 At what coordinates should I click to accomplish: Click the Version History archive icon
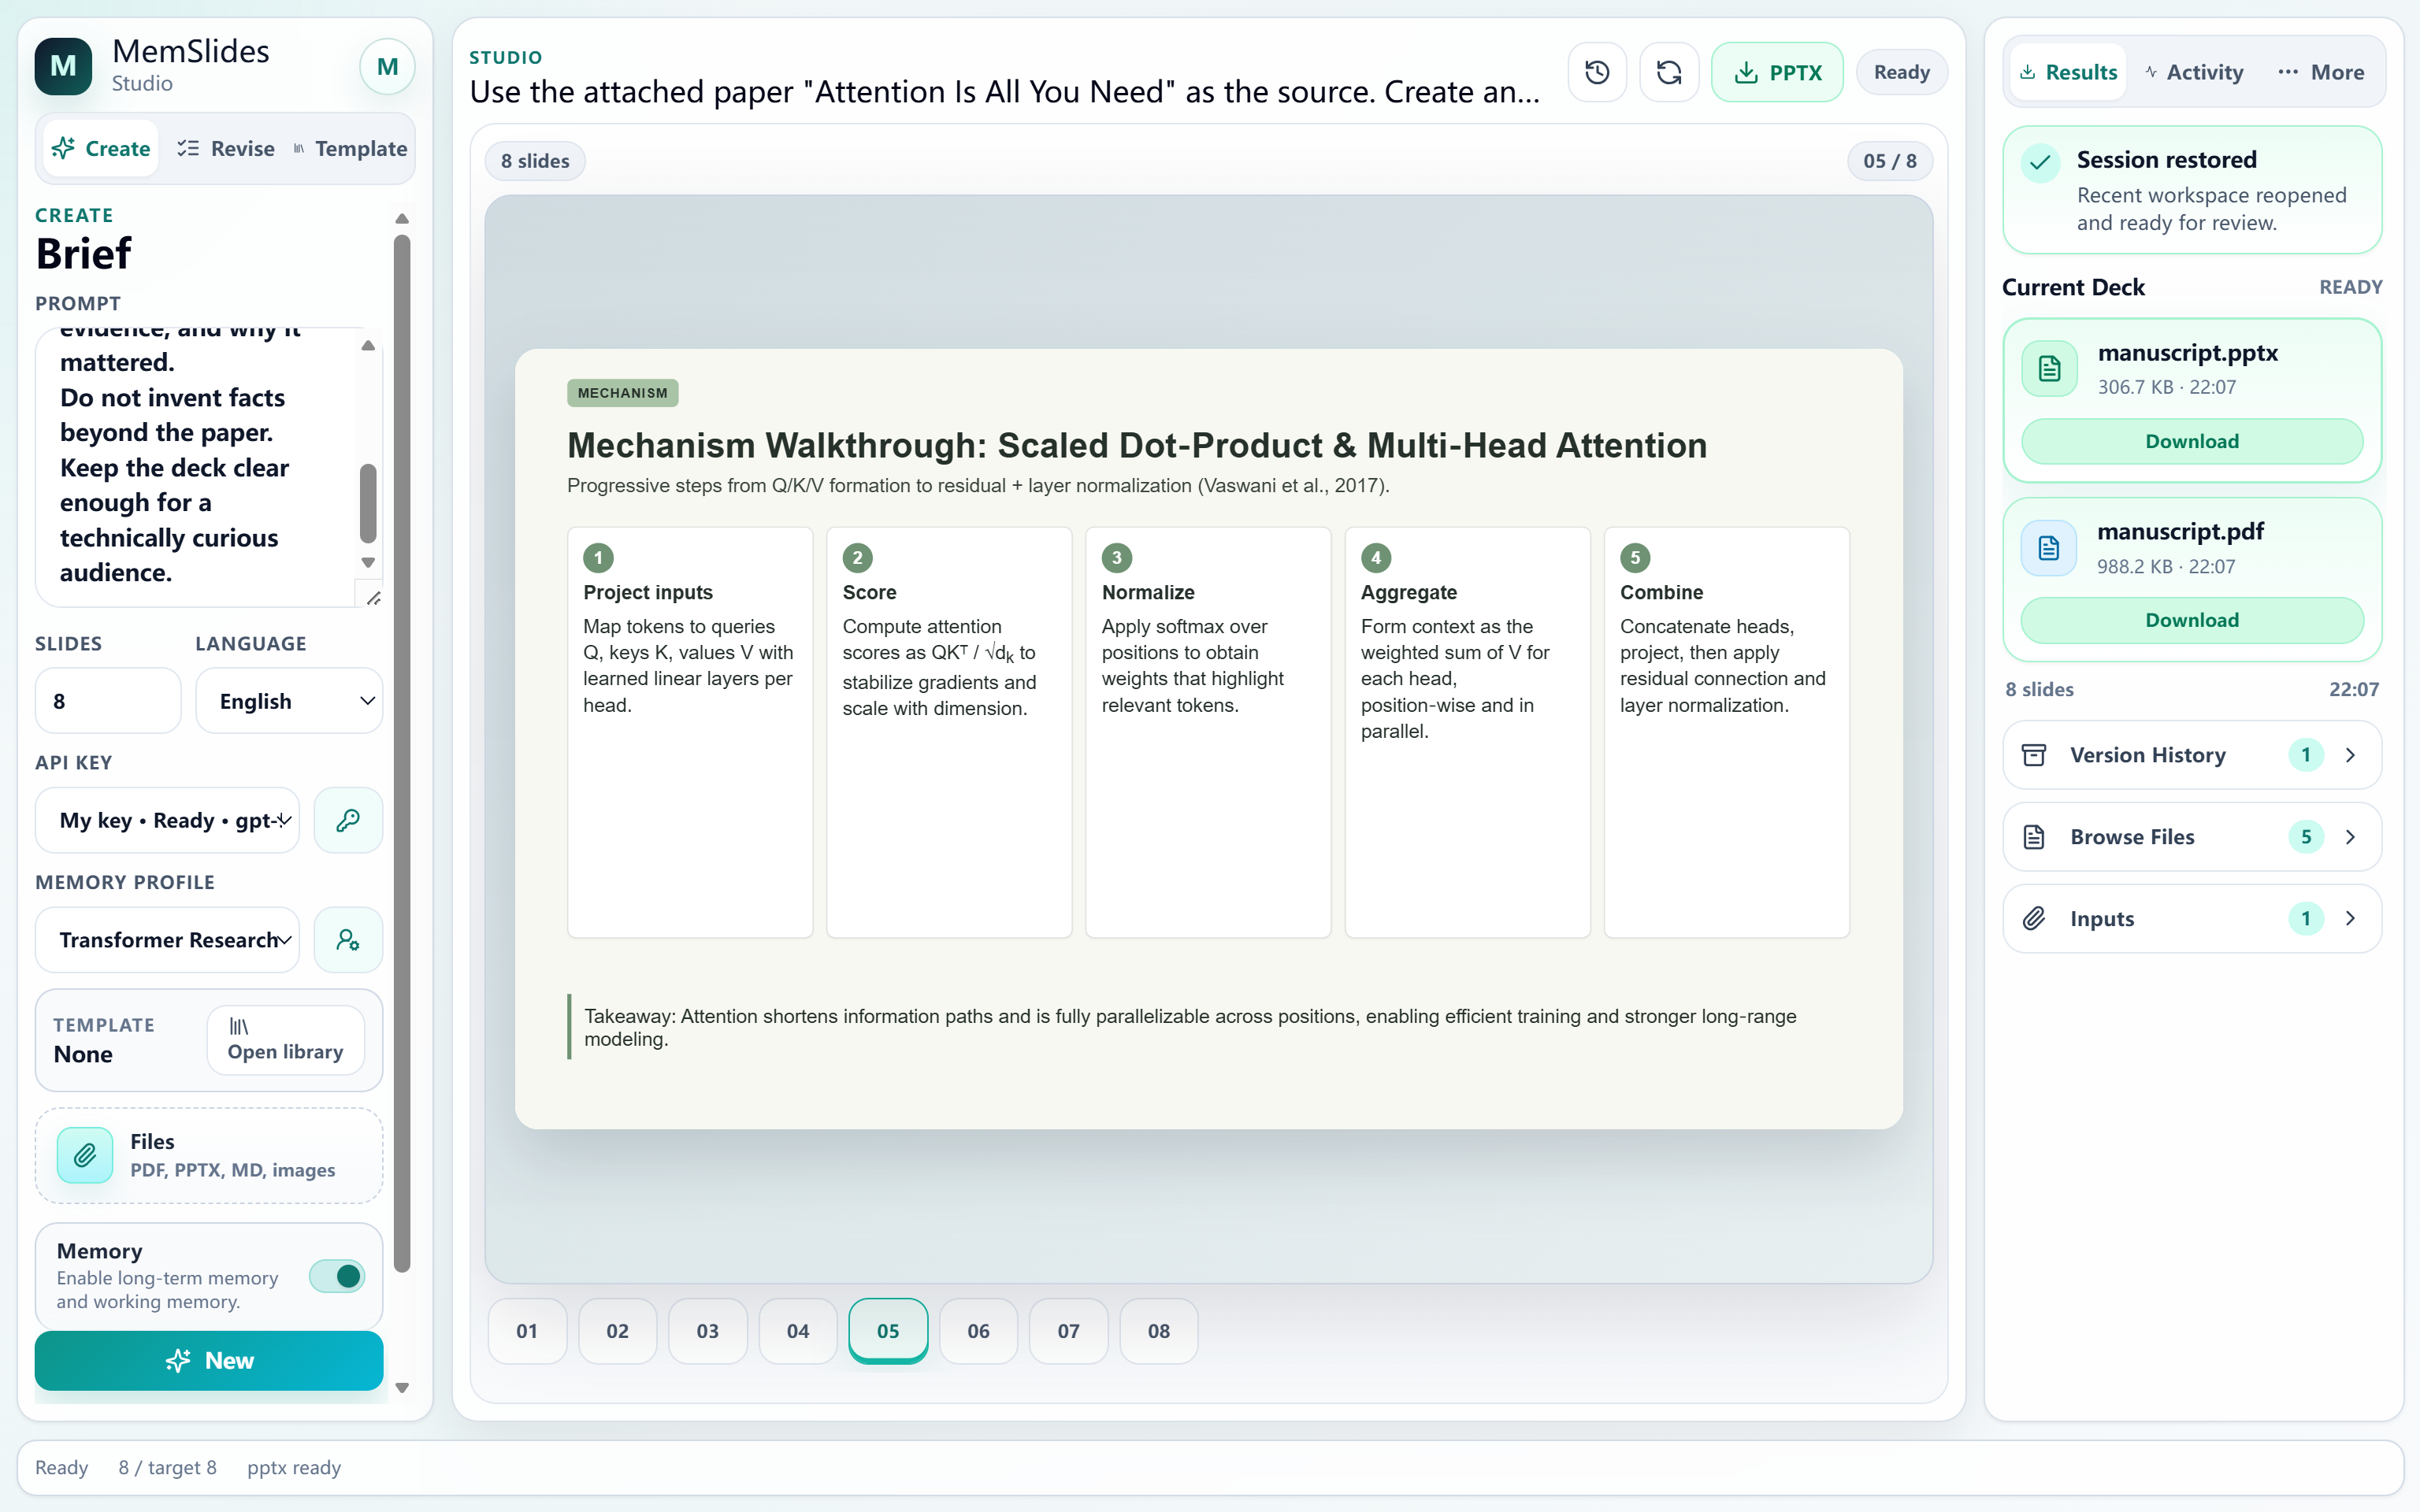pyautogui.click(x=2034, y=755)
